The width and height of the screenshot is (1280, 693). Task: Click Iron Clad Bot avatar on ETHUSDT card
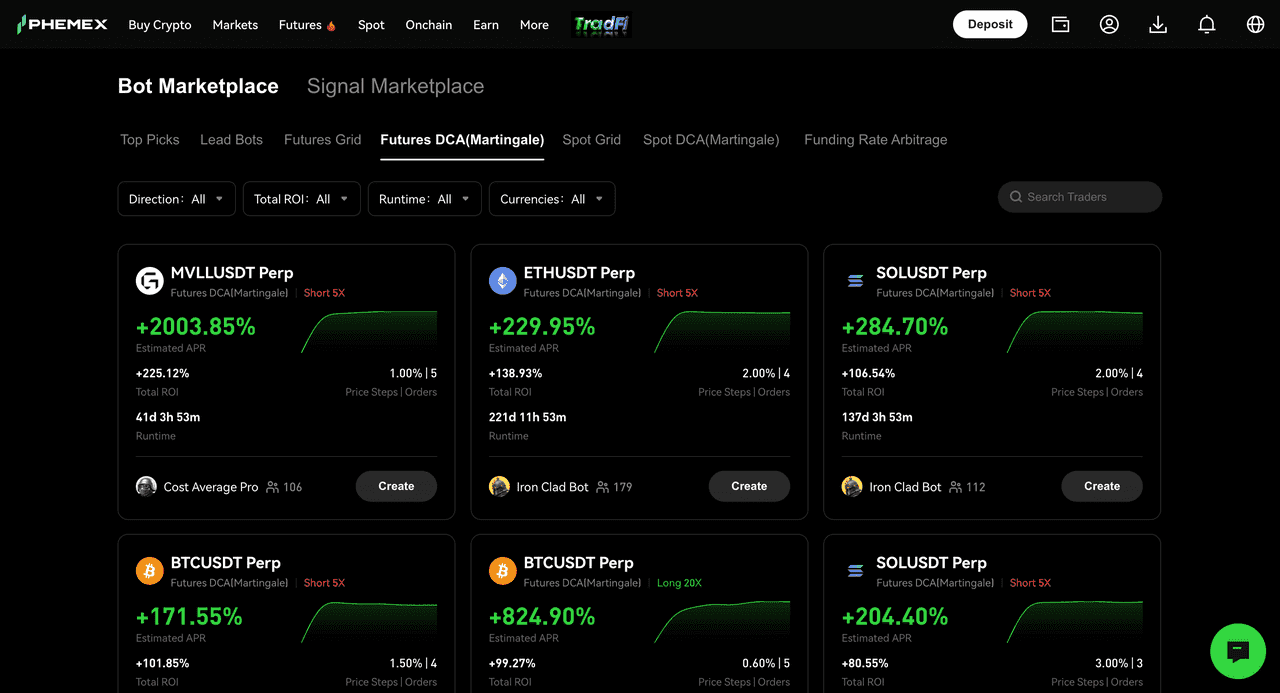(499, 486)
